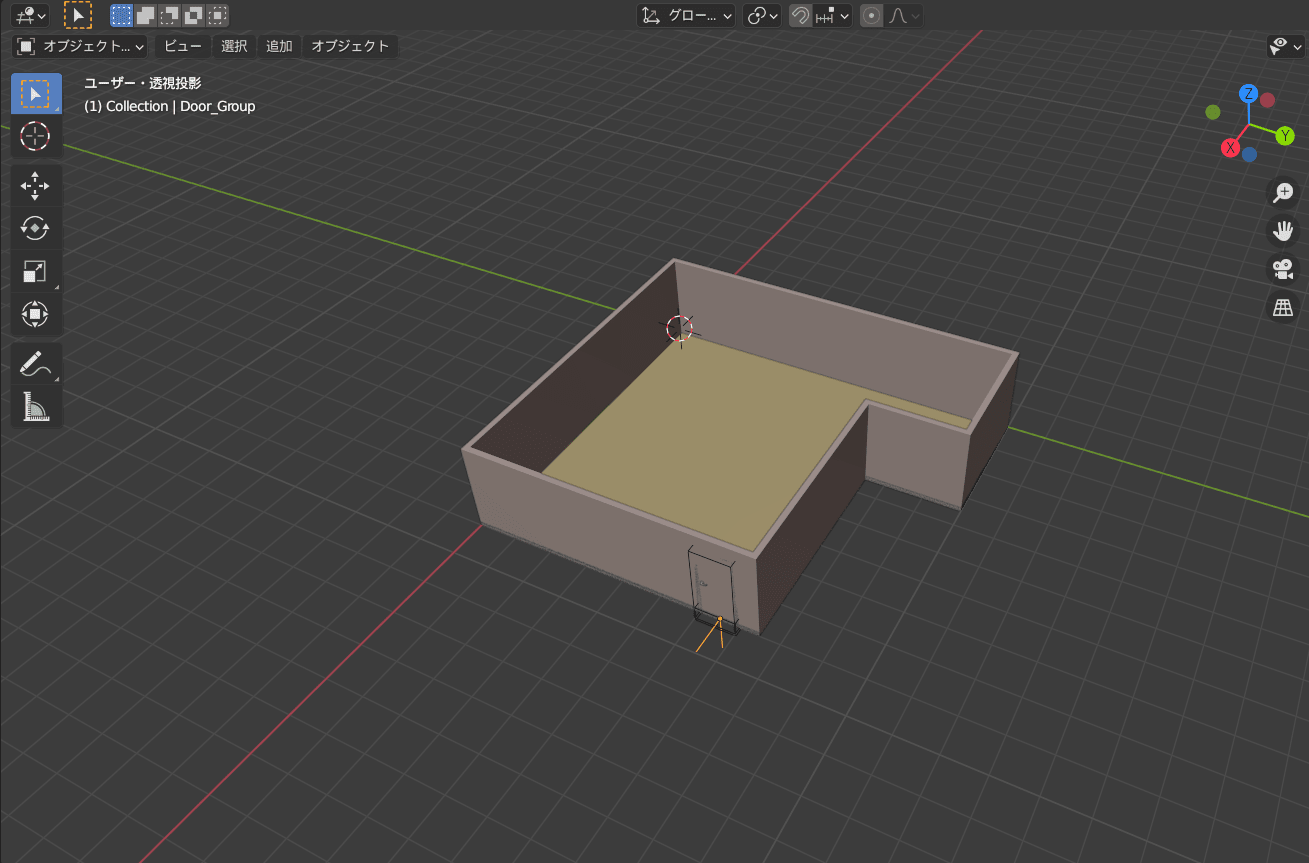Click the red X axis on the gizmo
1309x863 pixels.
tap(1230, 149)
